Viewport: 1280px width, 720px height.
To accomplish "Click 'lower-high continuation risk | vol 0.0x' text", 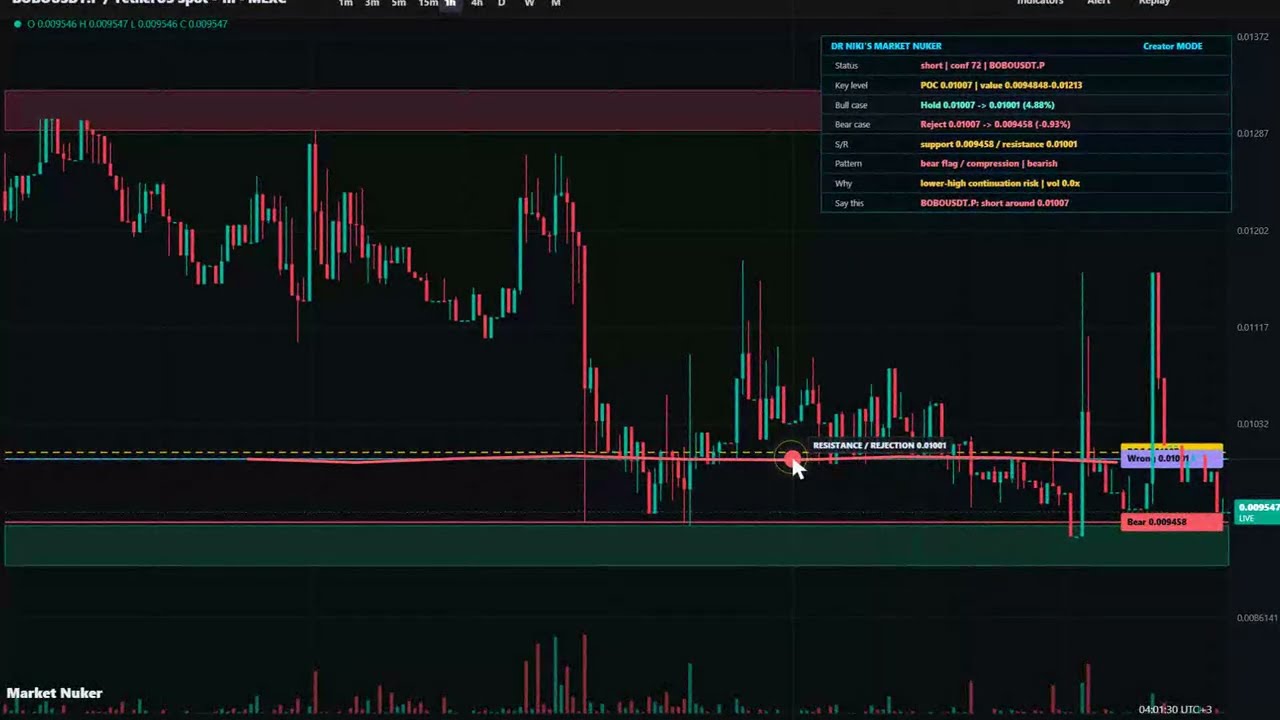I will pos(1000,183).
